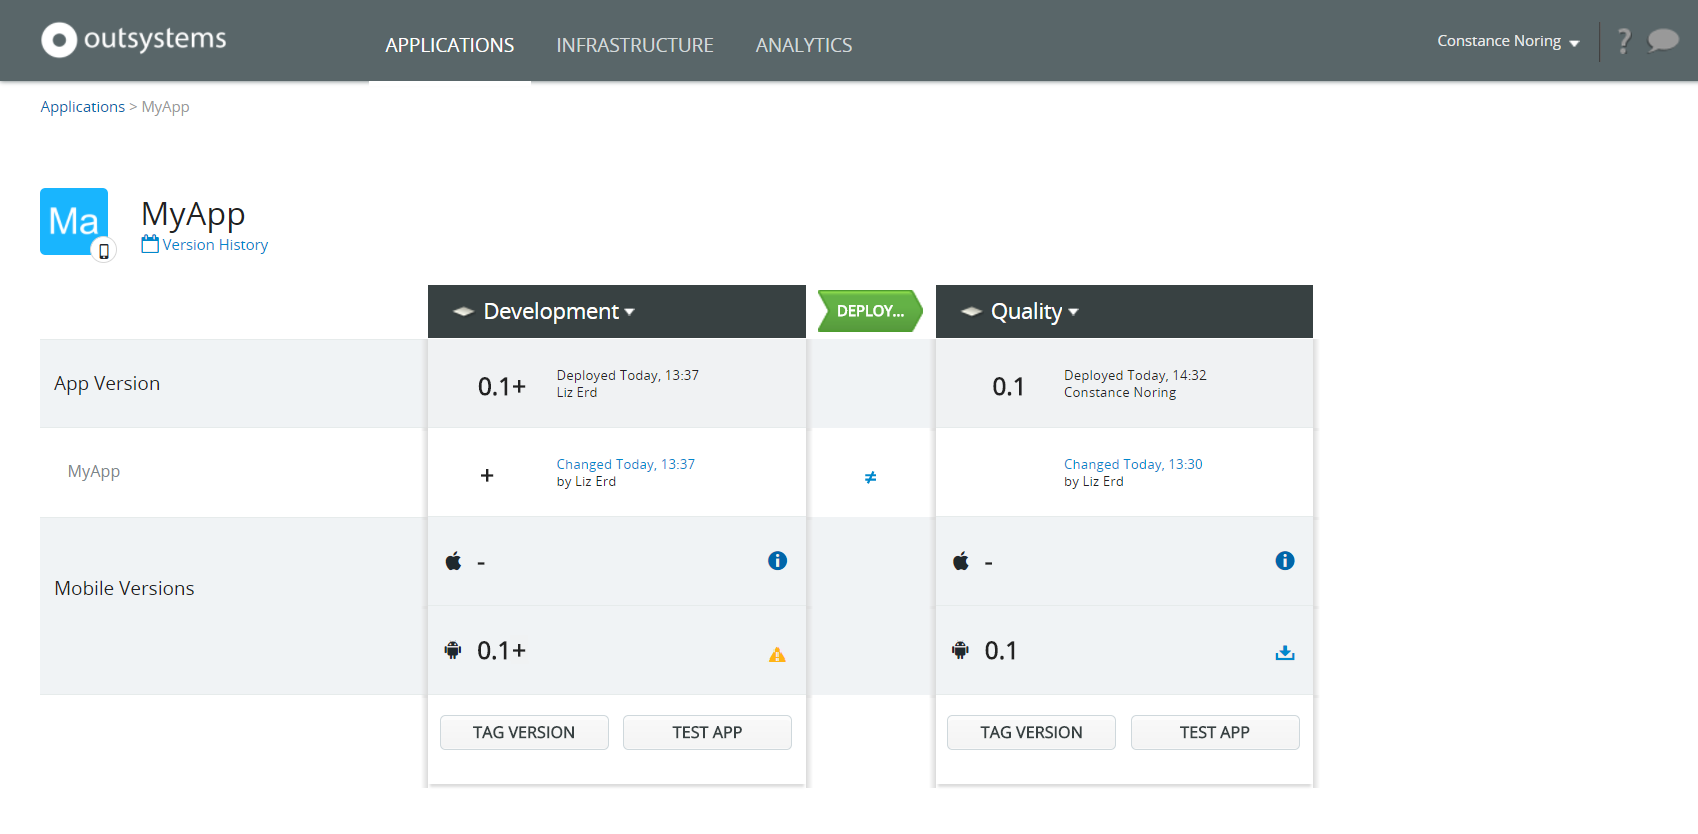Open the Version History calendar icon

coord(150,244)
